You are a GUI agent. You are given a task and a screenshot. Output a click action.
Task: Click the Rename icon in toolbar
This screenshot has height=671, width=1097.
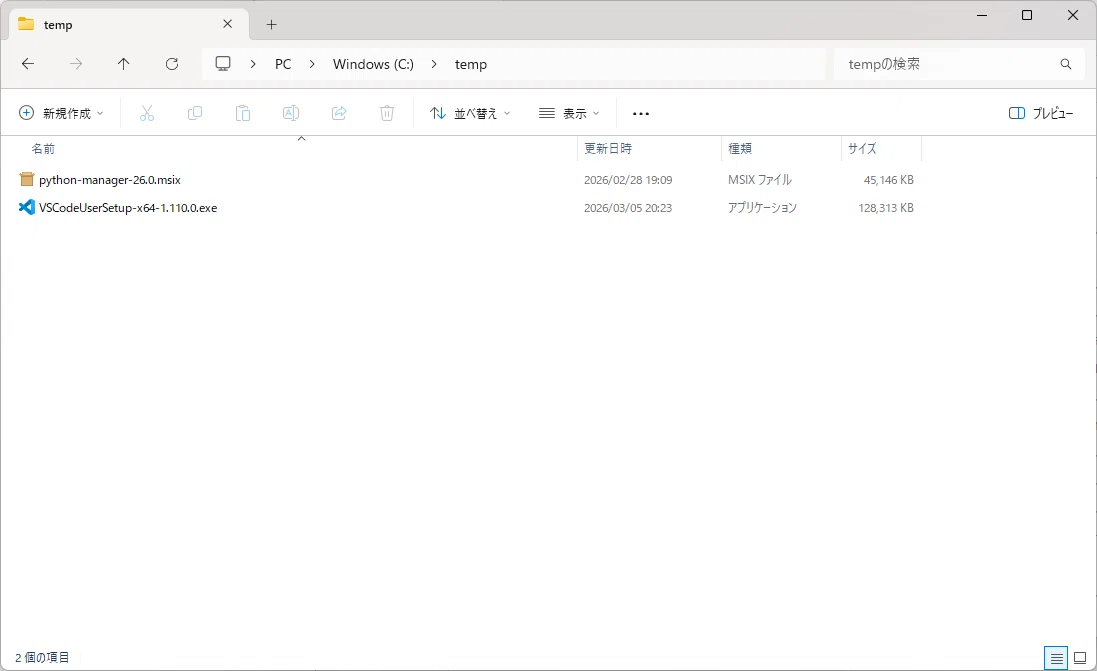point(290,113)
